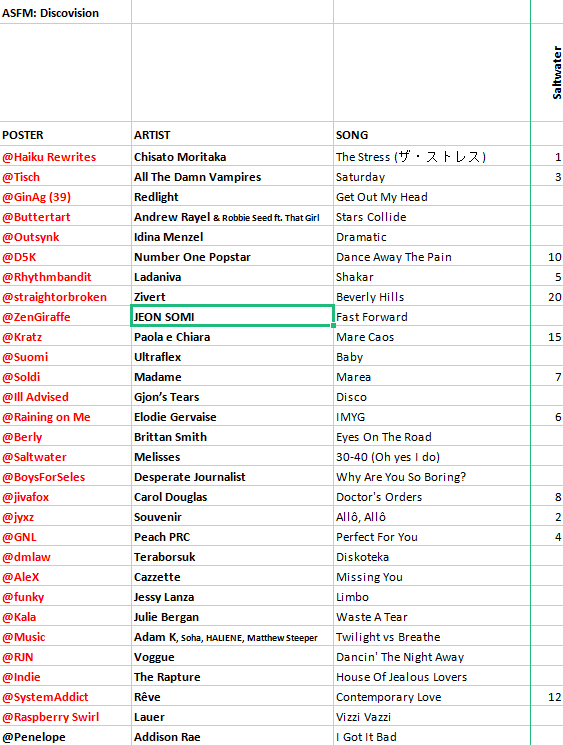Image resolution: width=563 pixels, height=745 pixels.
Task: Click the @Haiku Rewrites poster cell
Action: click(66, 156)
